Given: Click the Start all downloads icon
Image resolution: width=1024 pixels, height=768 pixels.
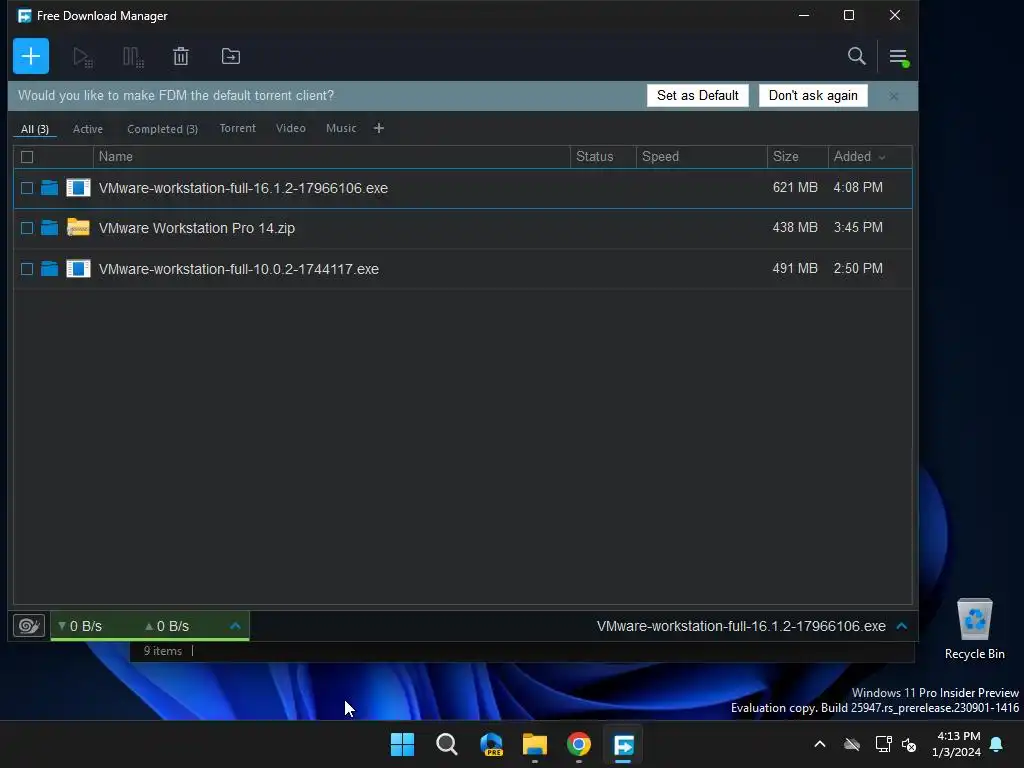Looking at the screenshot, I should pos(83,57).
